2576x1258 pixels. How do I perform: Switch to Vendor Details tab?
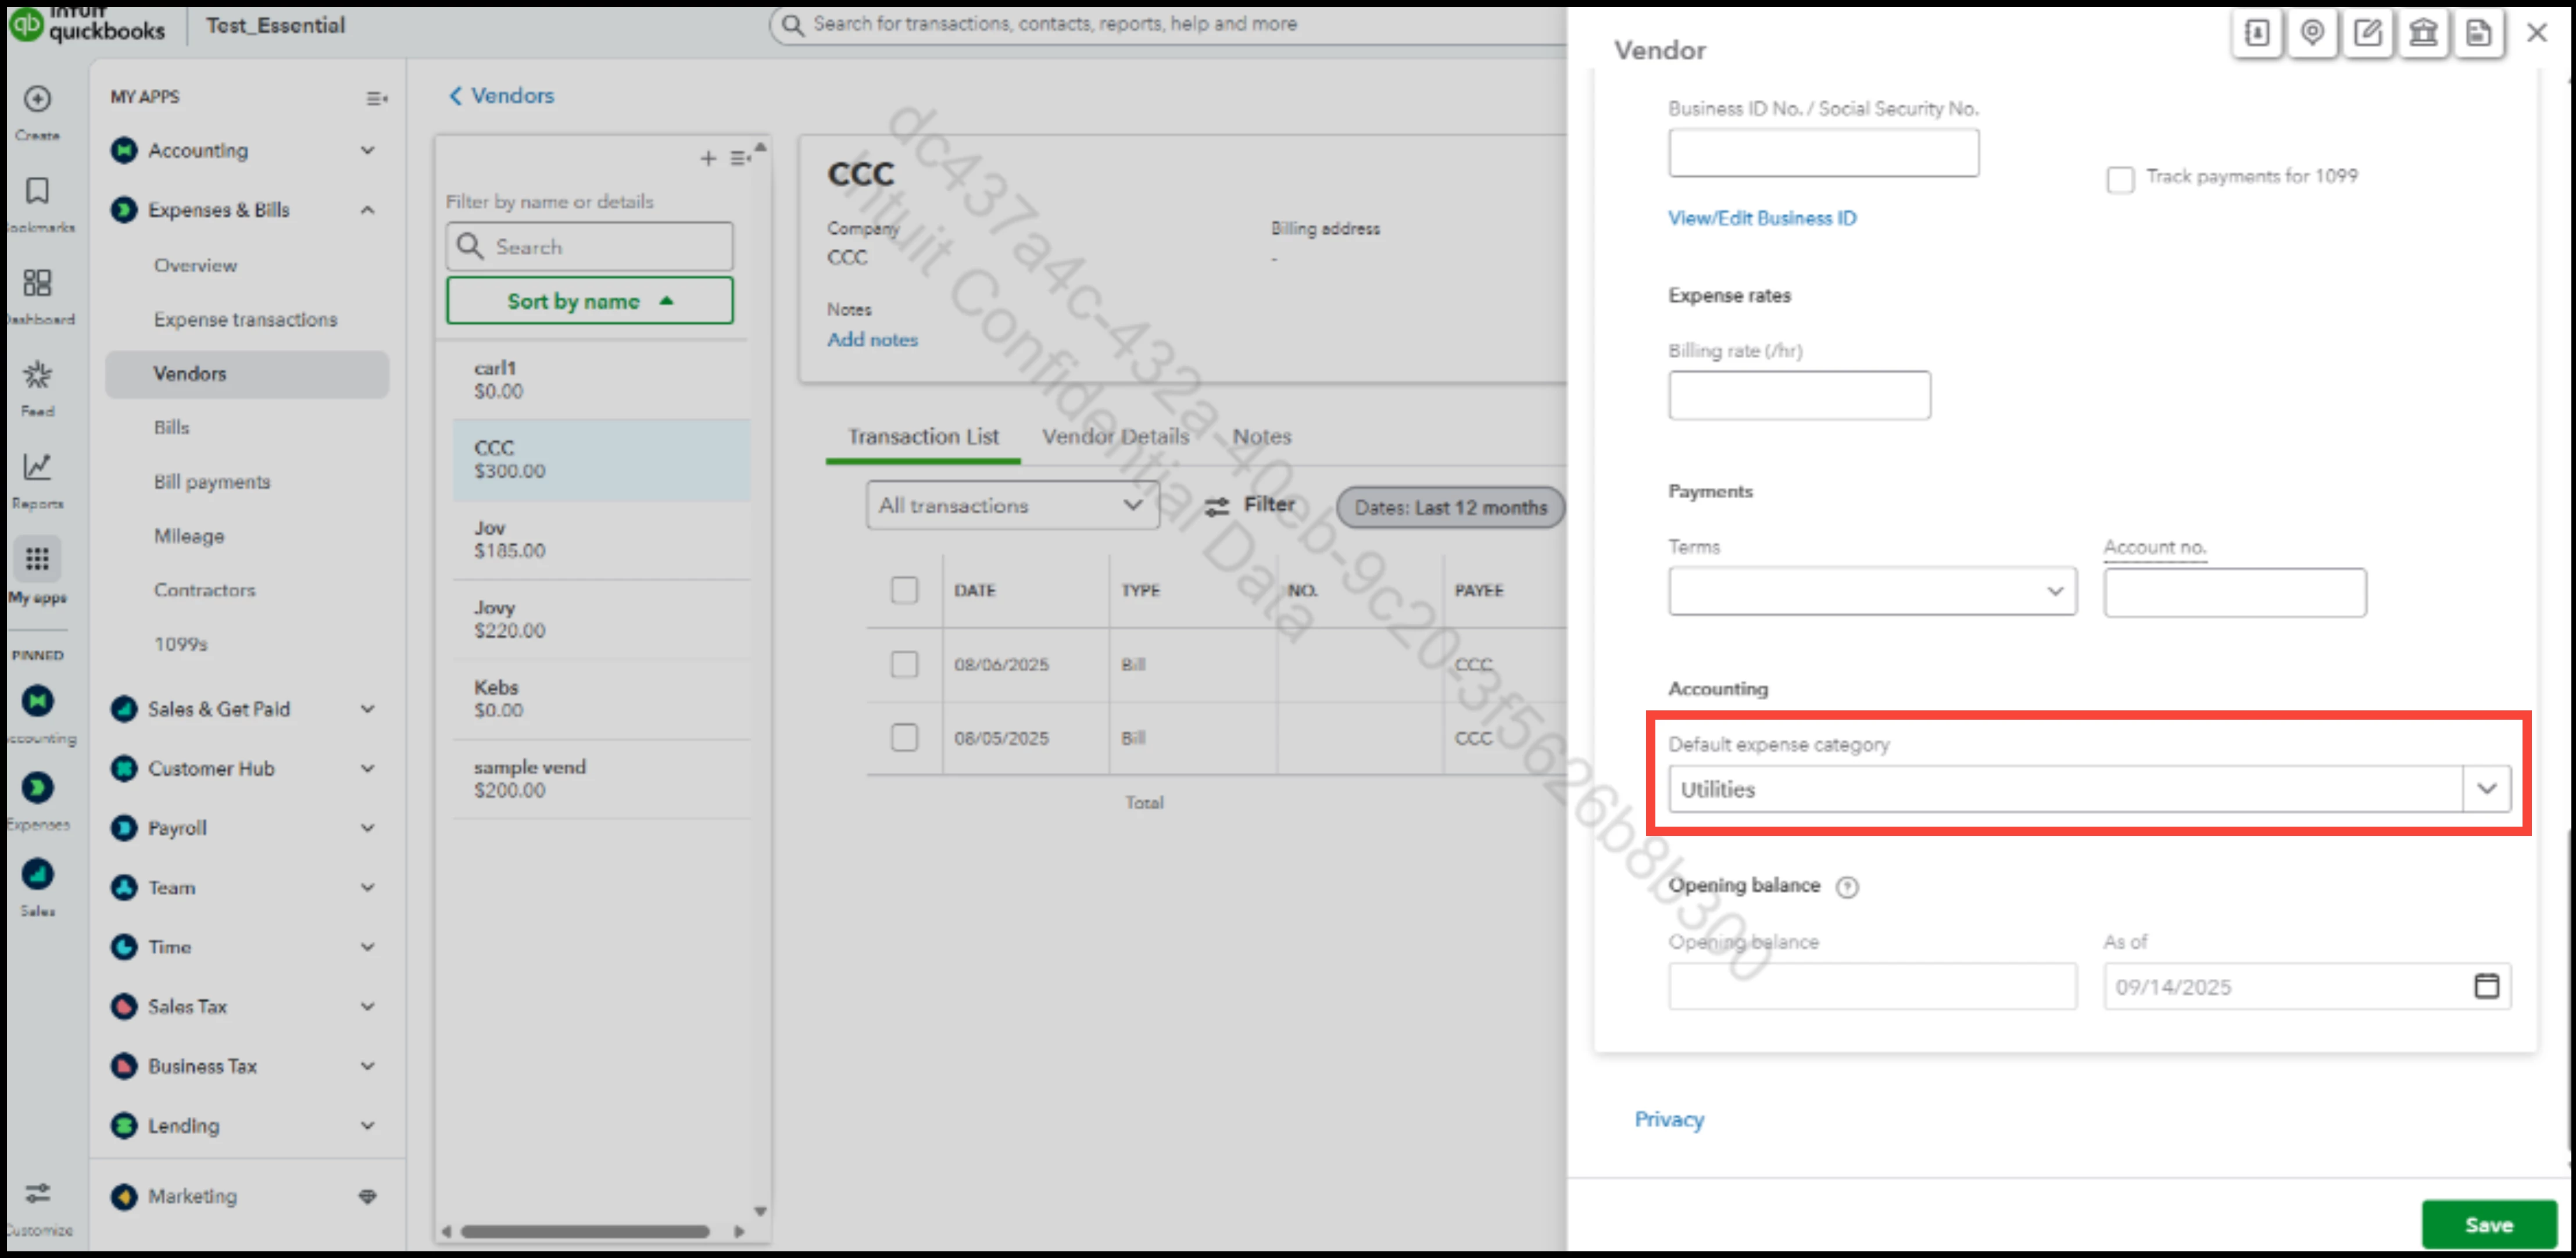1115,436
